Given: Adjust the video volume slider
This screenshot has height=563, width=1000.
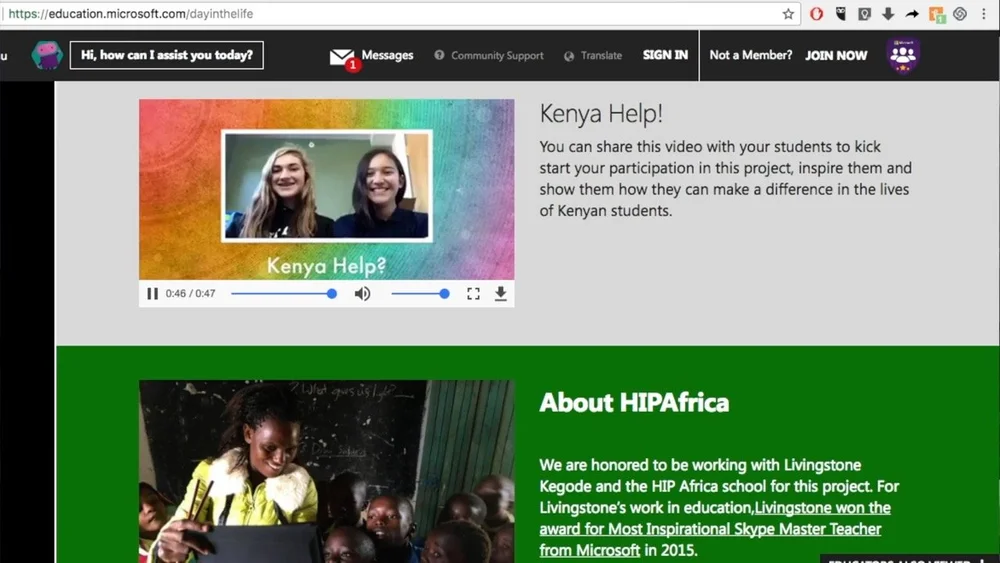Looking at the screenshot, I should click(x=420, y=293).
